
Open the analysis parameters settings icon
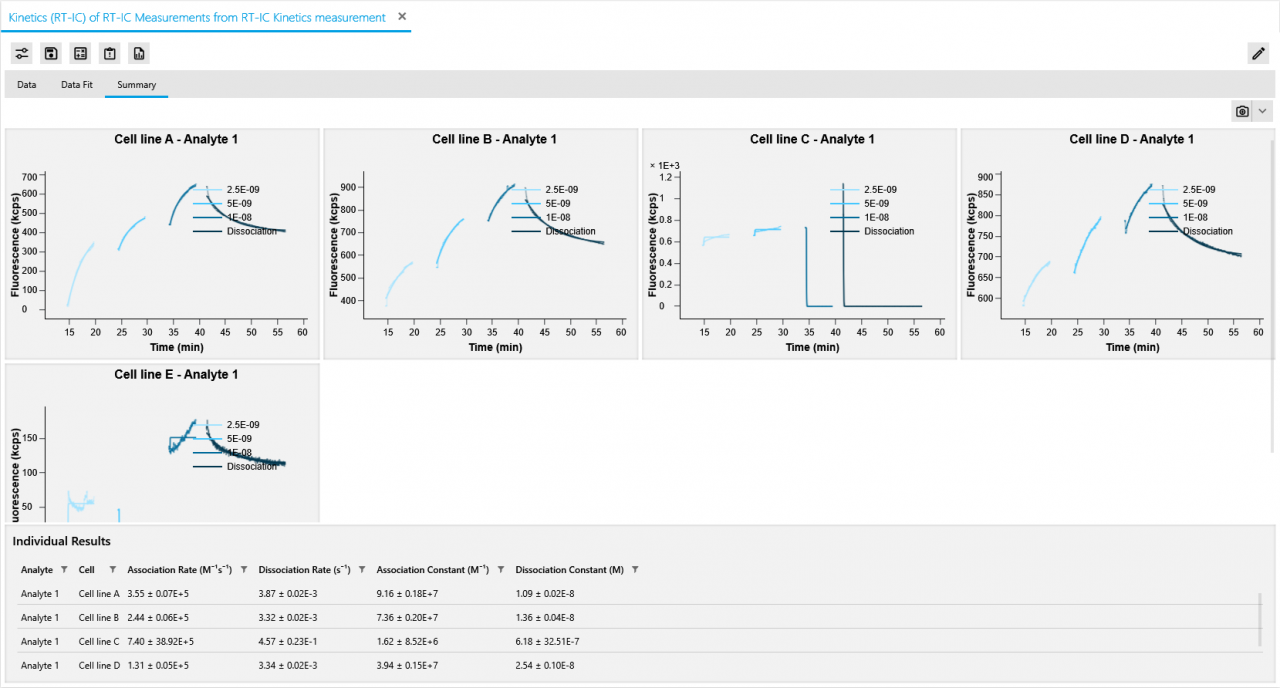tap(21, 53)
